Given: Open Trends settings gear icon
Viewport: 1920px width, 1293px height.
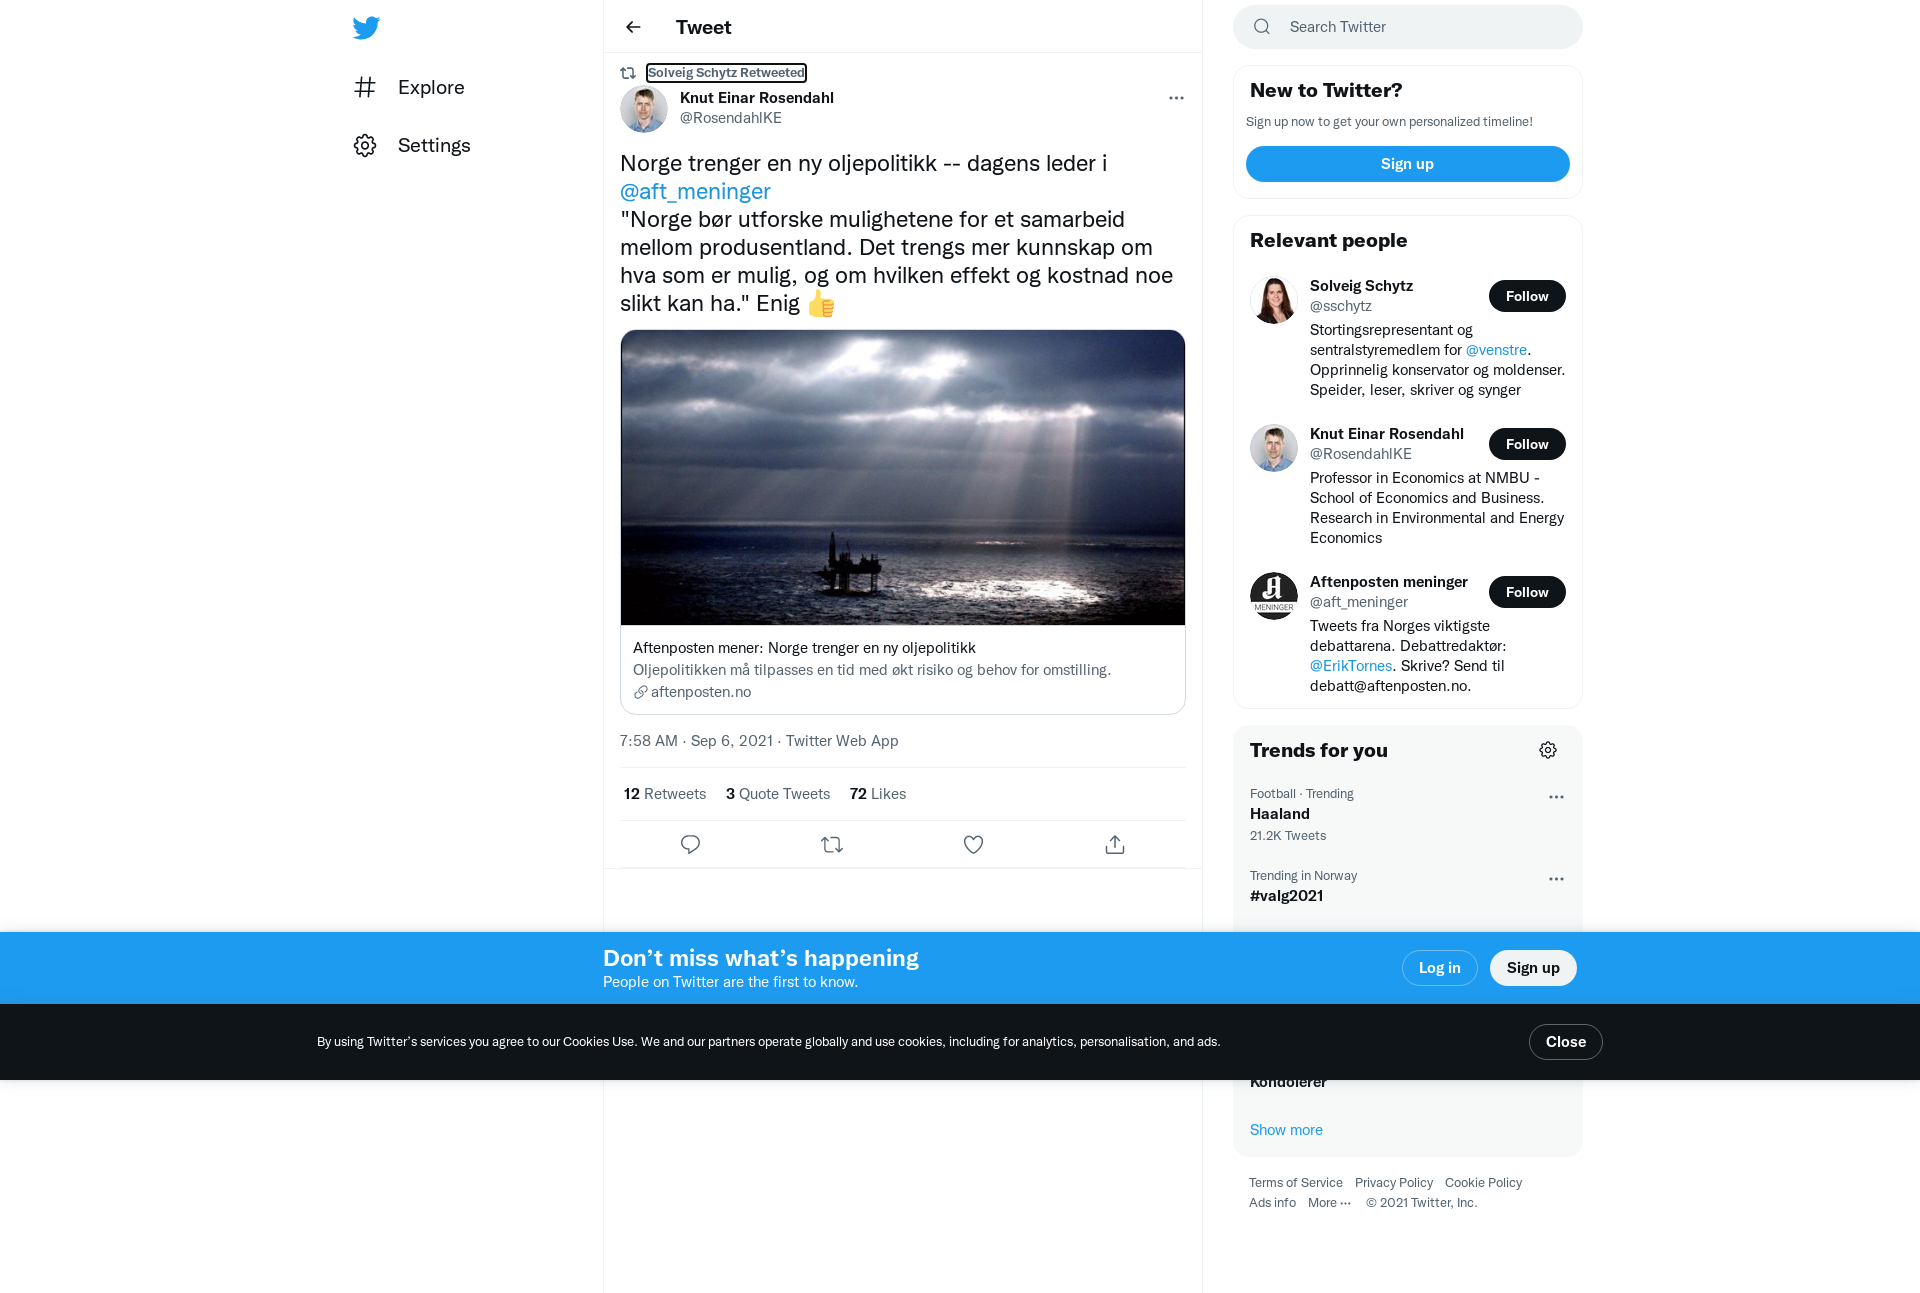Looking at the screenshot, I should pos(1548,750).
